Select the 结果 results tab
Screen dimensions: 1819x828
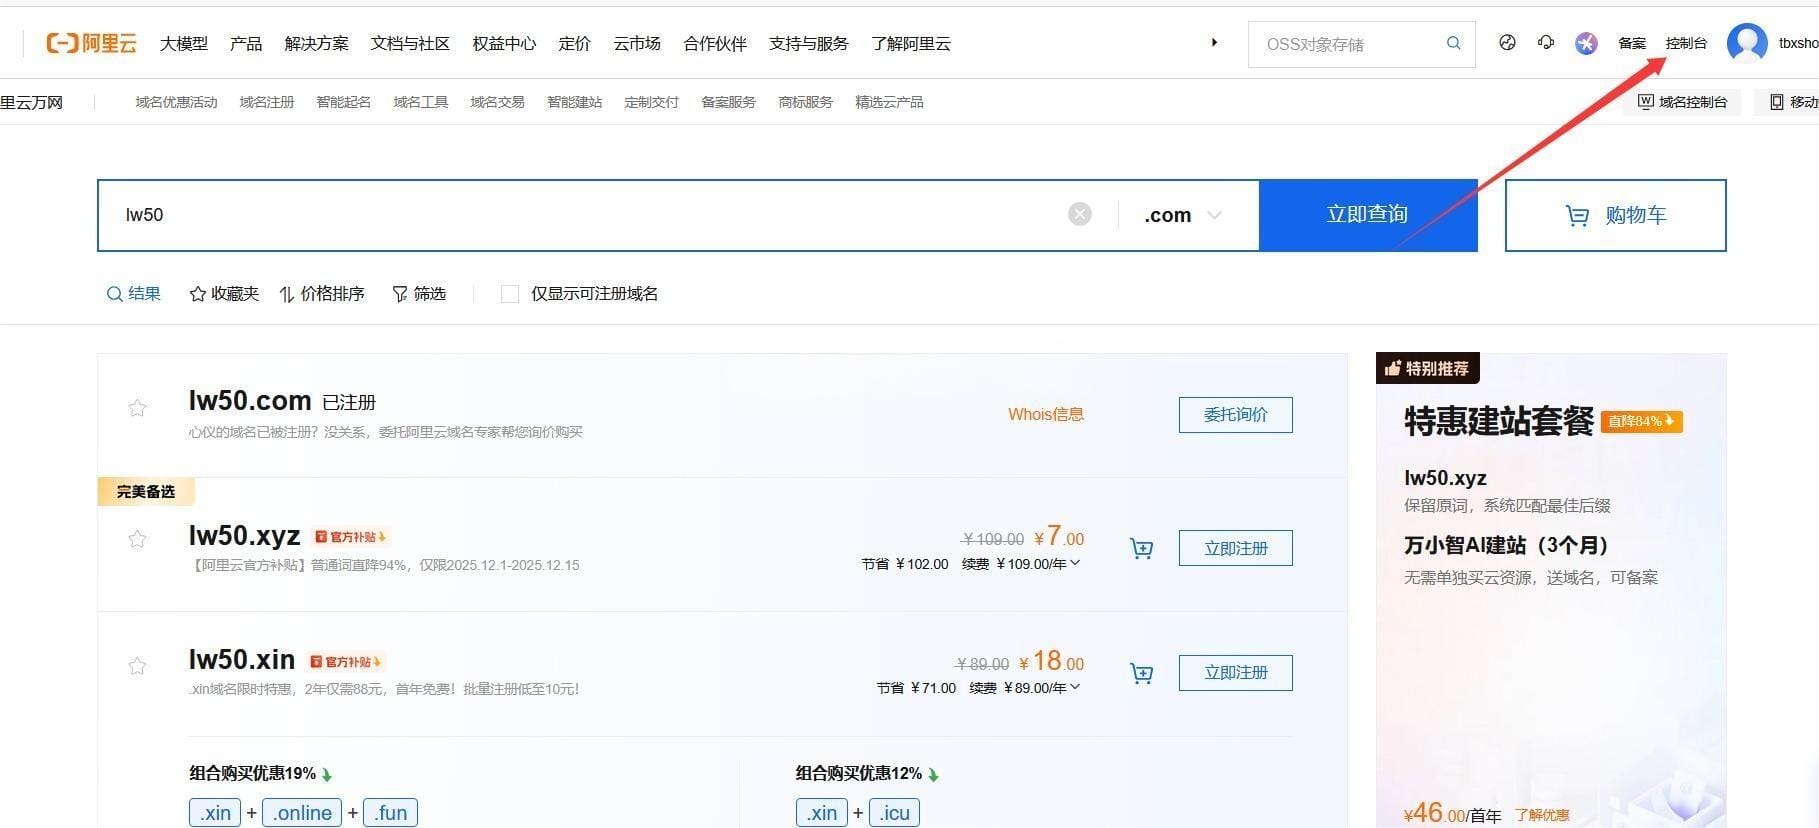pos(134,294)
